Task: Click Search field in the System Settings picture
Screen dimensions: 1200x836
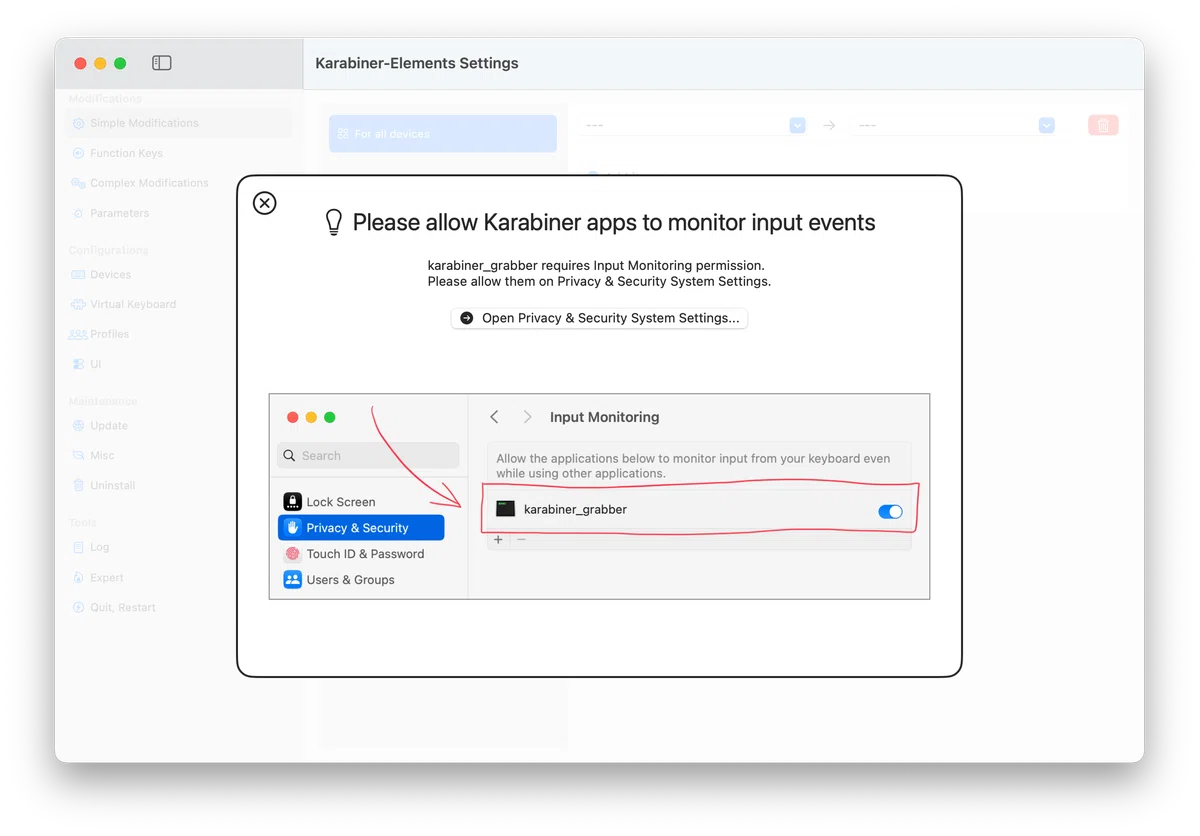Action: coord(368,455)
